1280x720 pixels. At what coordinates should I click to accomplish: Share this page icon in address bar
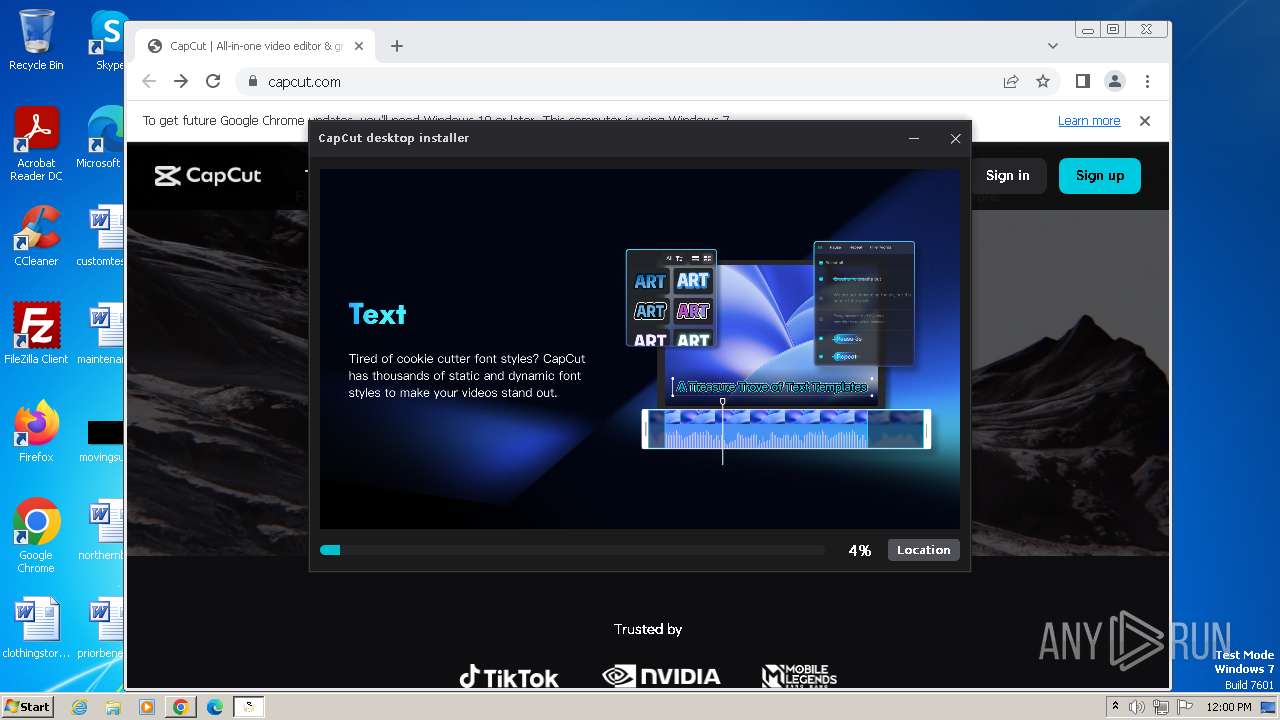pos(1011,82)
